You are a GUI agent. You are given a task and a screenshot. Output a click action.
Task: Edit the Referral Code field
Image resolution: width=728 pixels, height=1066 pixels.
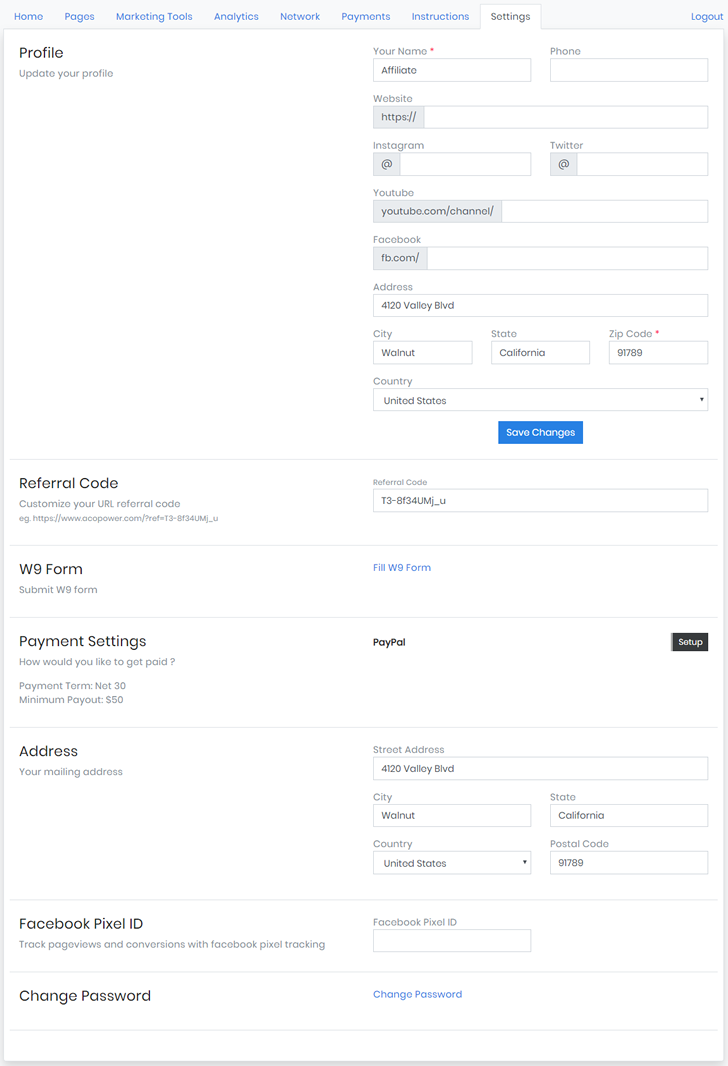point(540,500)
